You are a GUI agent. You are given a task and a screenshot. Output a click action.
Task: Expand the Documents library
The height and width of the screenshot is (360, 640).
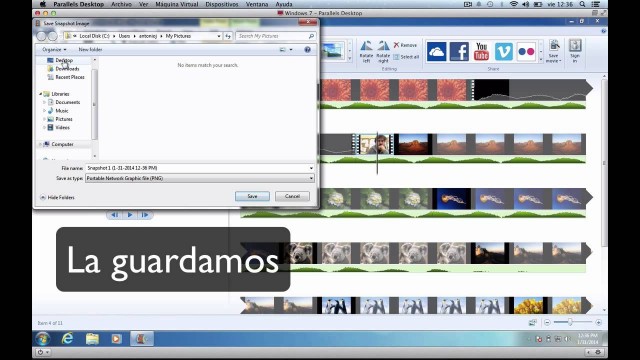point(44,102)
